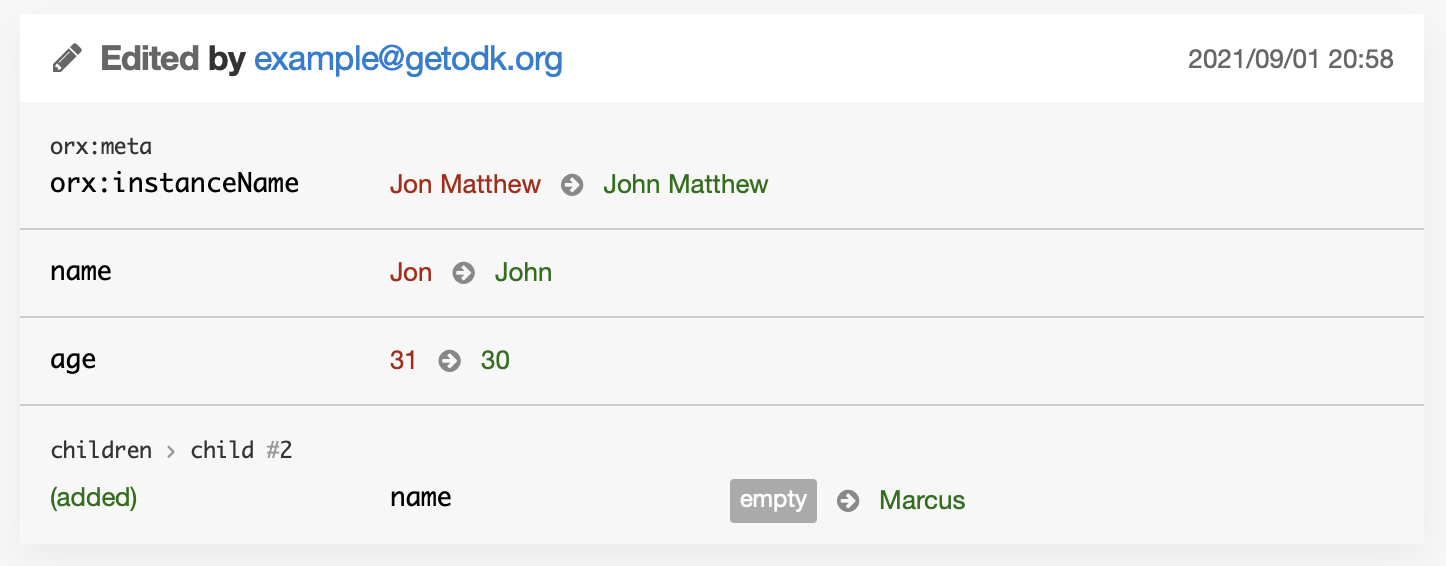Click the new age value 30
Image resolution: width=1446 pixels, height=566 pixels.
pos(495,361)
